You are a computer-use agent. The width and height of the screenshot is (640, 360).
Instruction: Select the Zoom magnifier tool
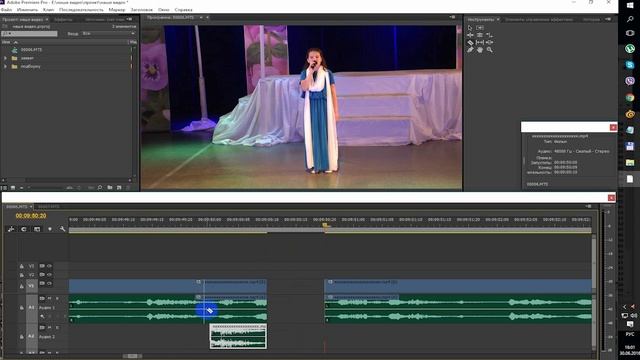[x=489, y=50]
